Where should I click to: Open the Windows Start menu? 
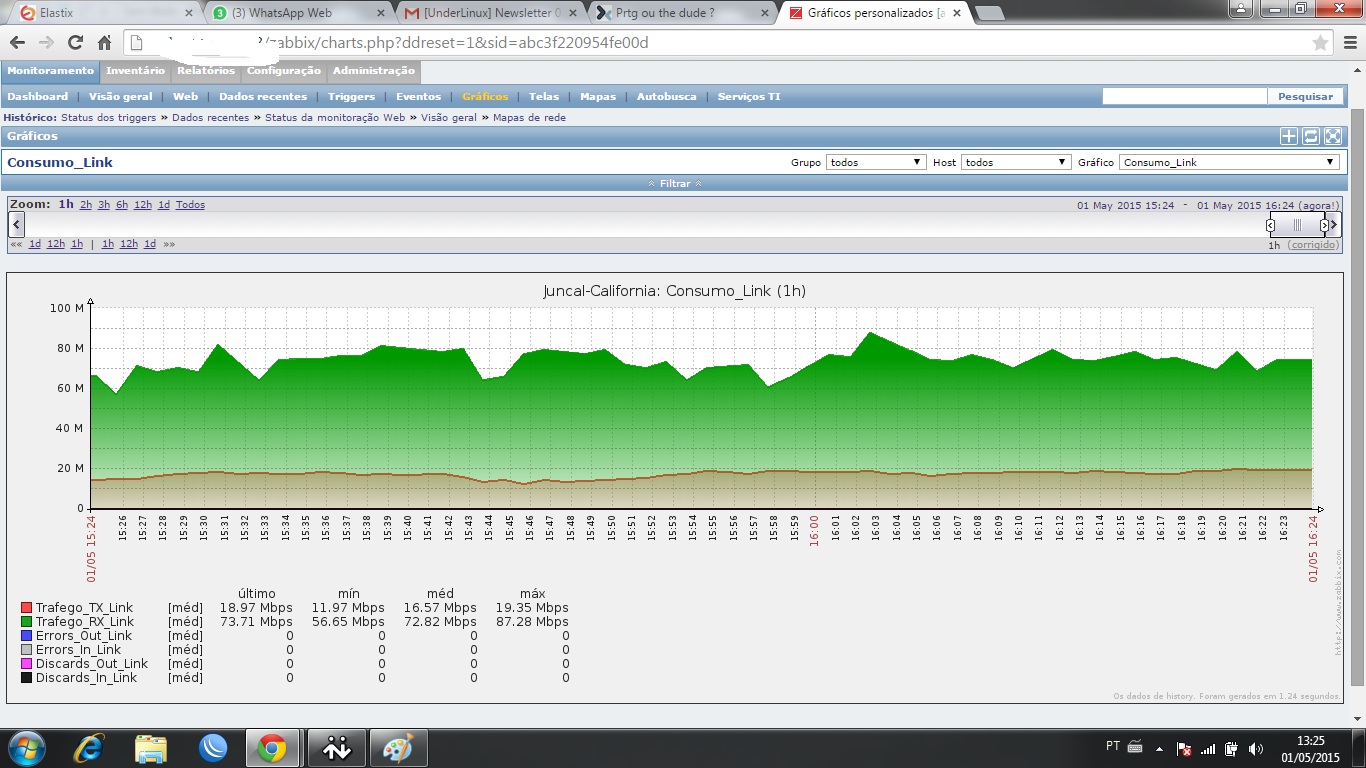pos(26,748)
